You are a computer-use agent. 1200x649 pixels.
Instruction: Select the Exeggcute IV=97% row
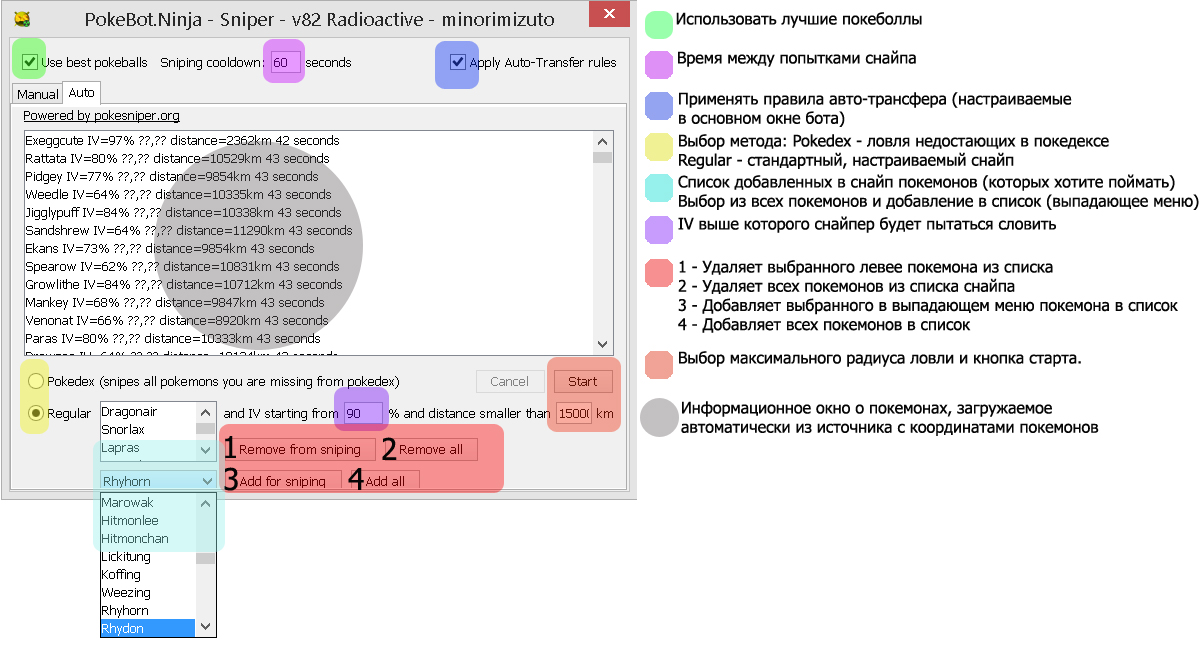308,141
